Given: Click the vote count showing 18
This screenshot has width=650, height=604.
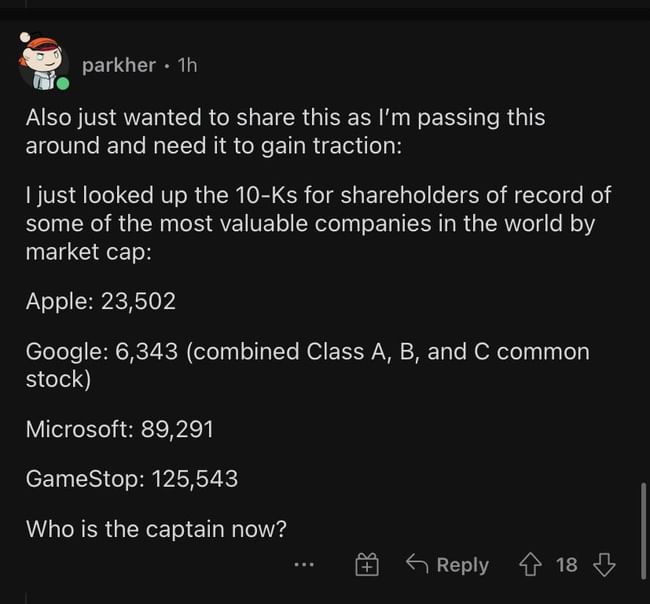Looking at the screenshot, I should coord(567,565).
